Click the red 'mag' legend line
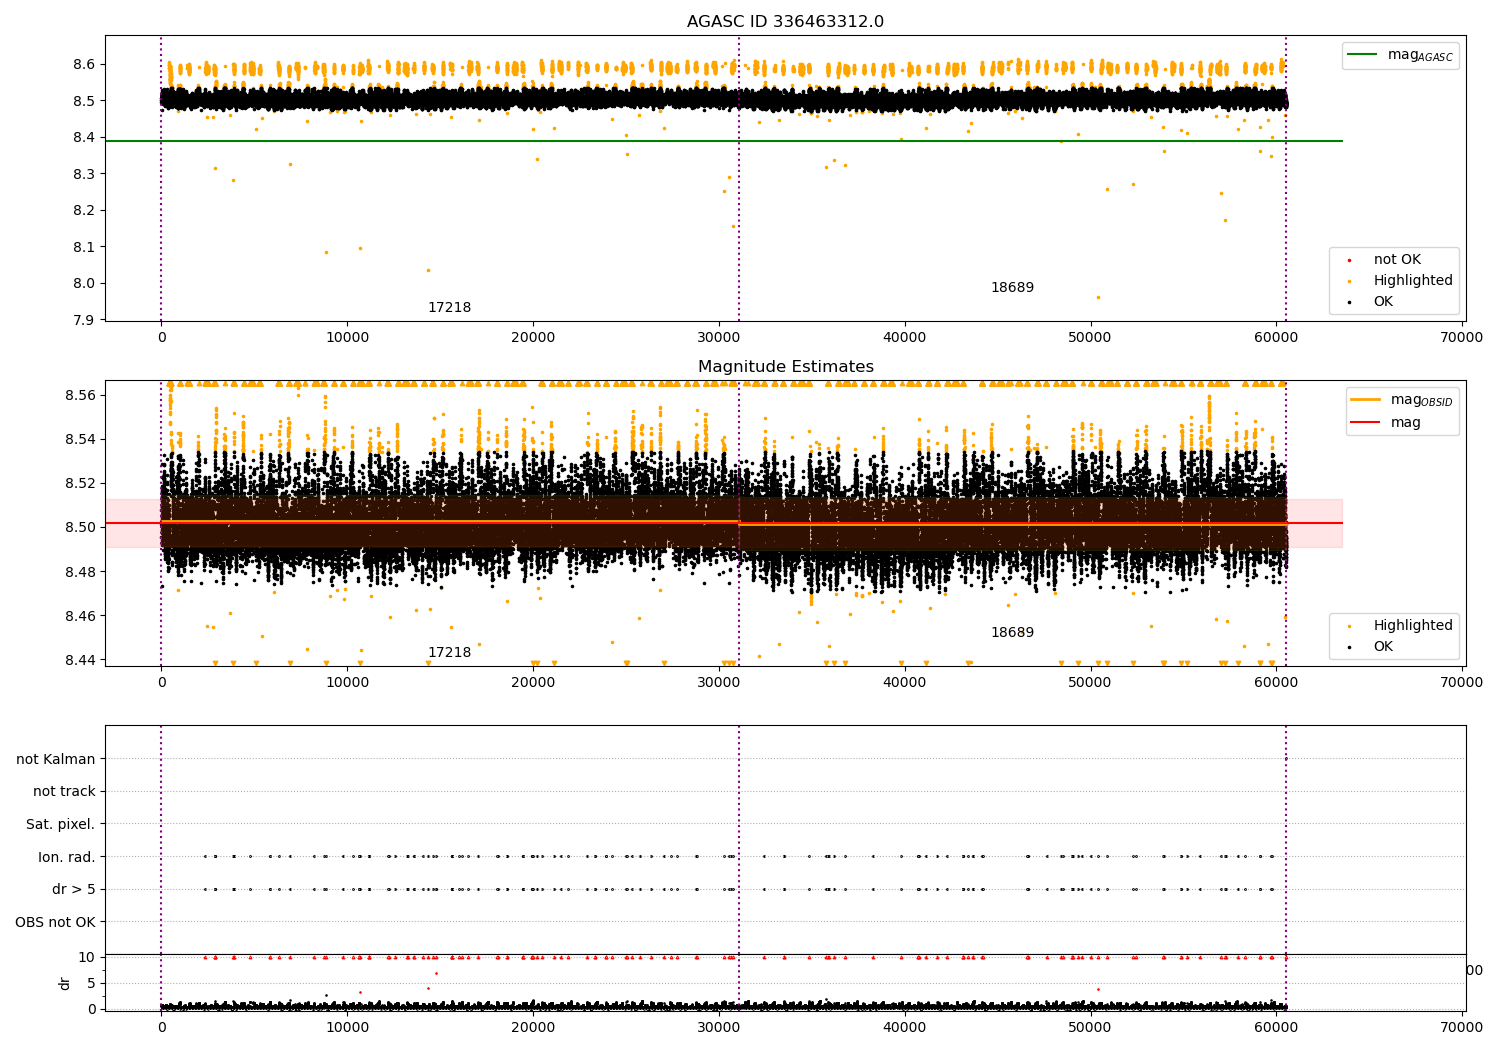1500x1050 pixels. (1365, 423)
